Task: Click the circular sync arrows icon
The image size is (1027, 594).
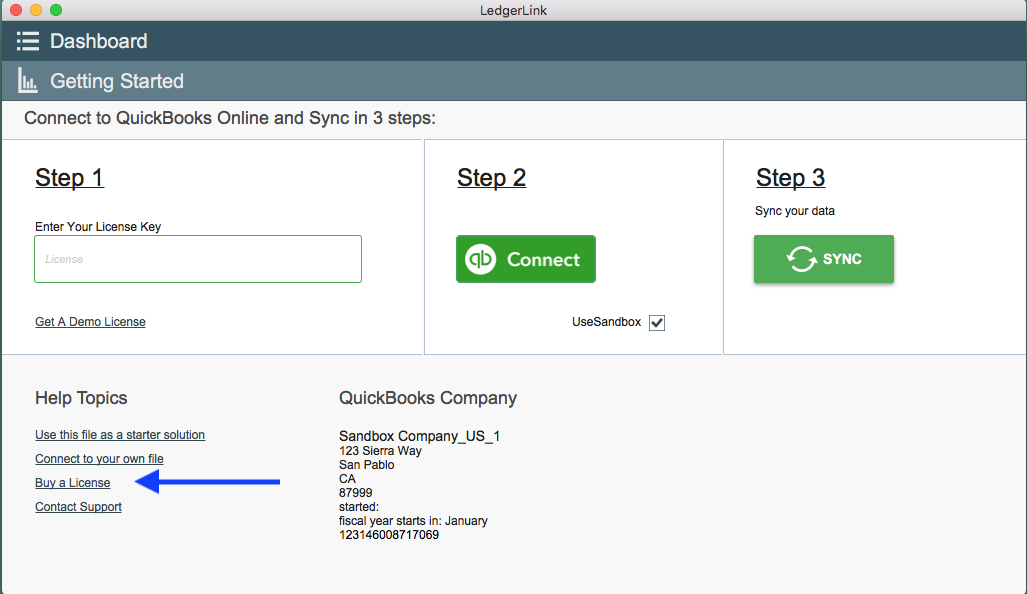Action: pos(801,259)
